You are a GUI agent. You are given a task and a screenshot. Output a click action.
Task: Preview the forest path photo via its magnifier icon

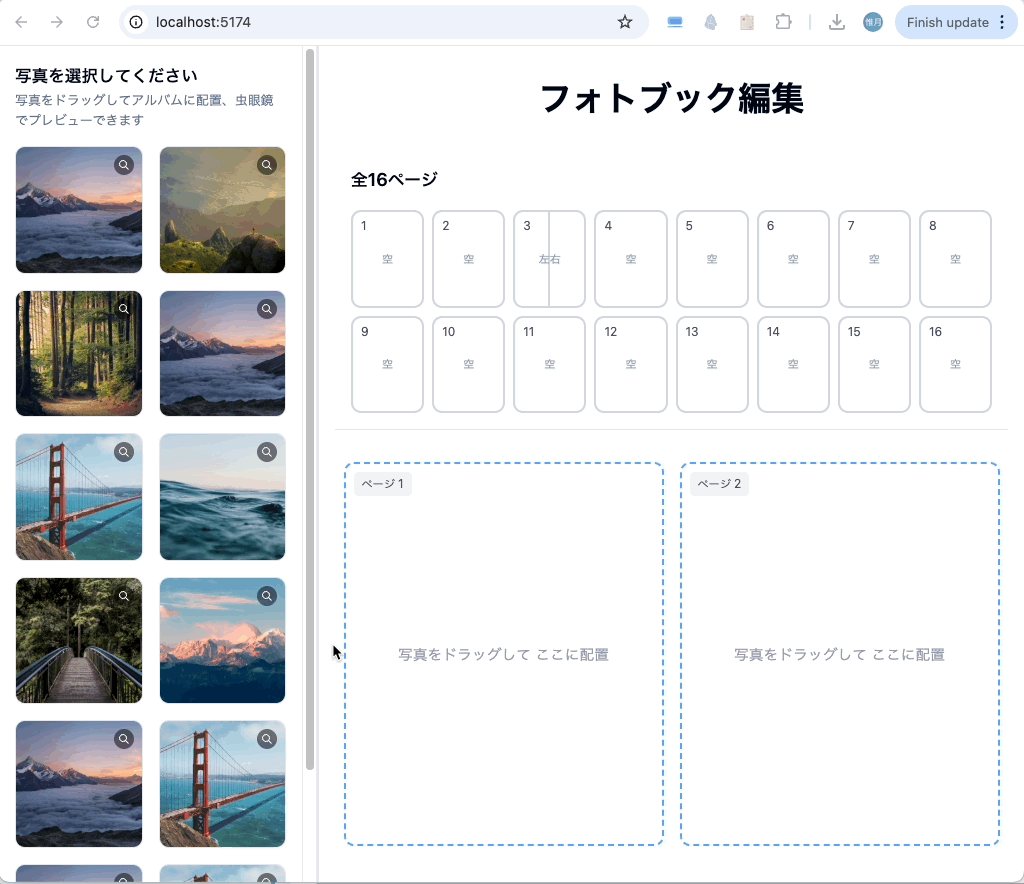pos(124,308)
